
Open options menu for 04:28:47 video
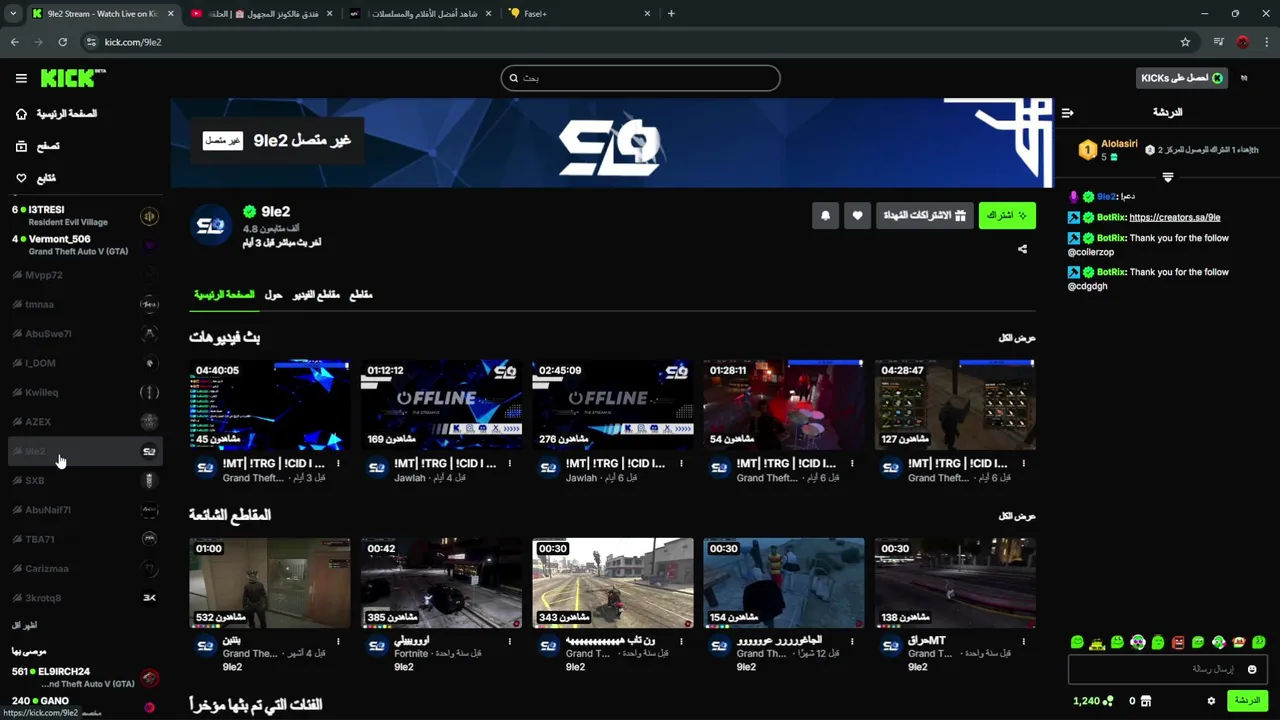coord(1023,464)
